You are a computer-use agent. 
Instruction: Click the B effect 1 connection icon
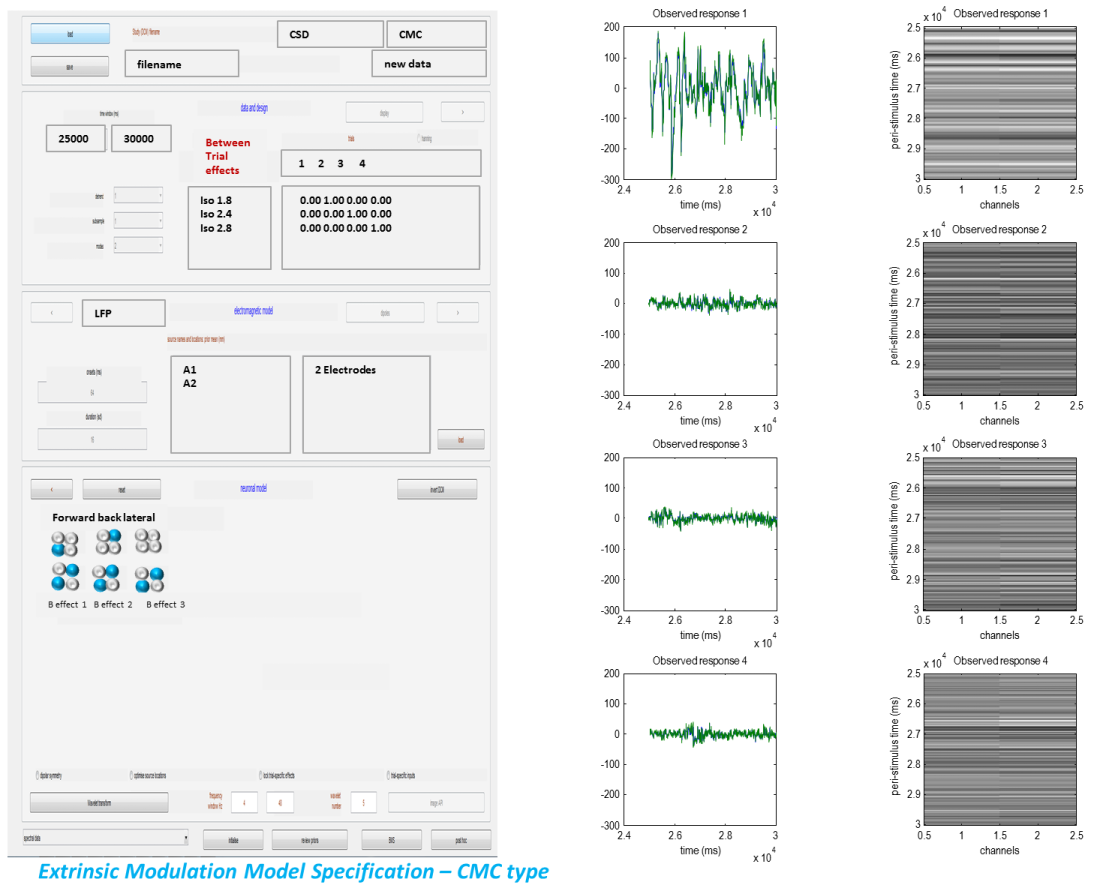[65, 578]
